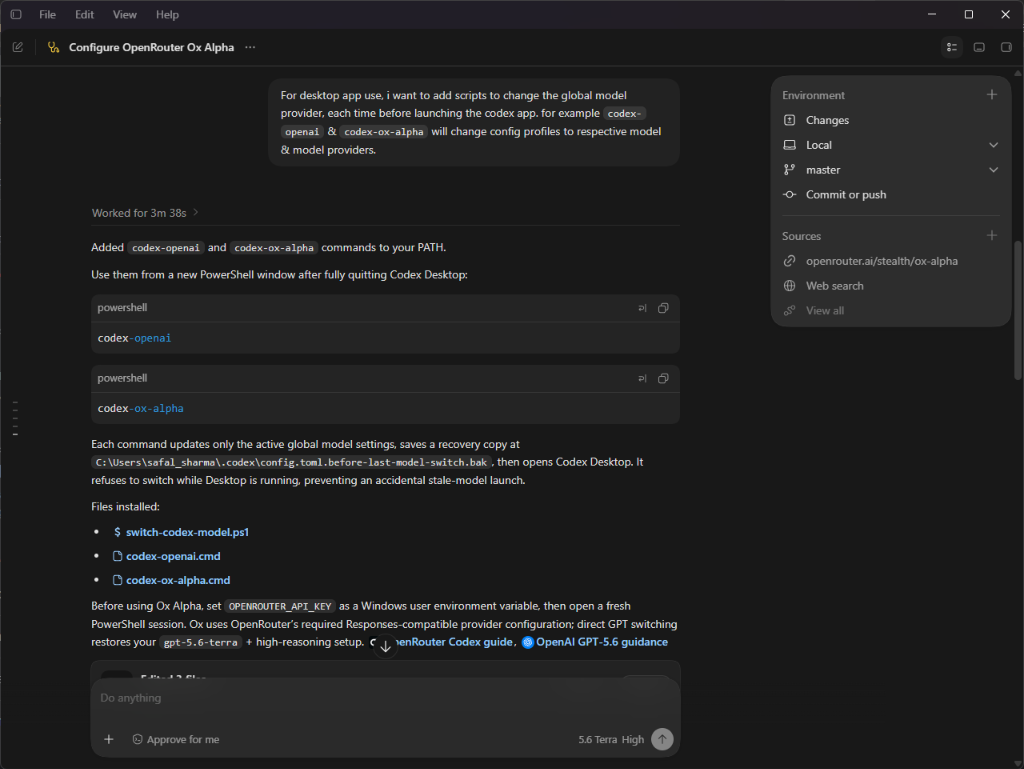Add a new environment with the plus

click(991, 95)
